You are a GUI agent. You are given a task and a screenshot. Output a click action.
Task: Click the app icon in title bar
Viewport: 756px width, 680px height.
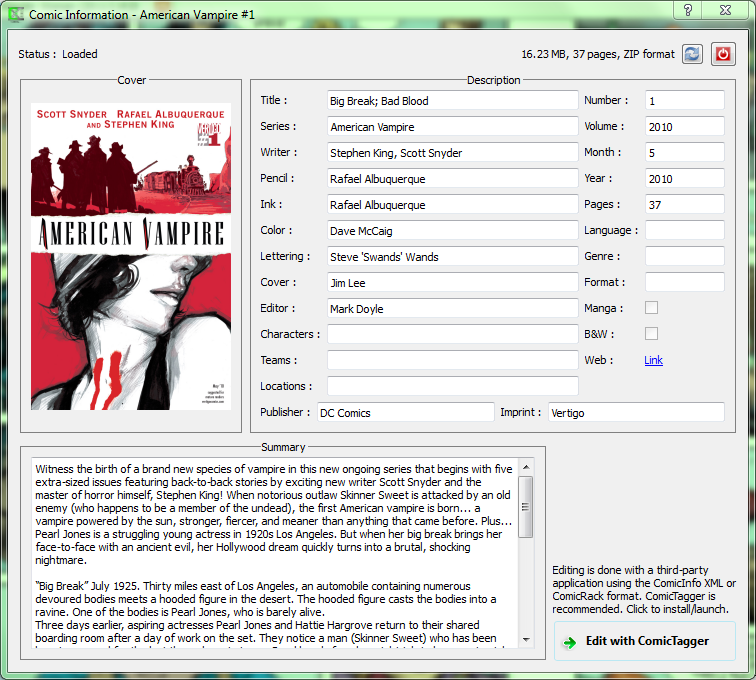(15, 14)
